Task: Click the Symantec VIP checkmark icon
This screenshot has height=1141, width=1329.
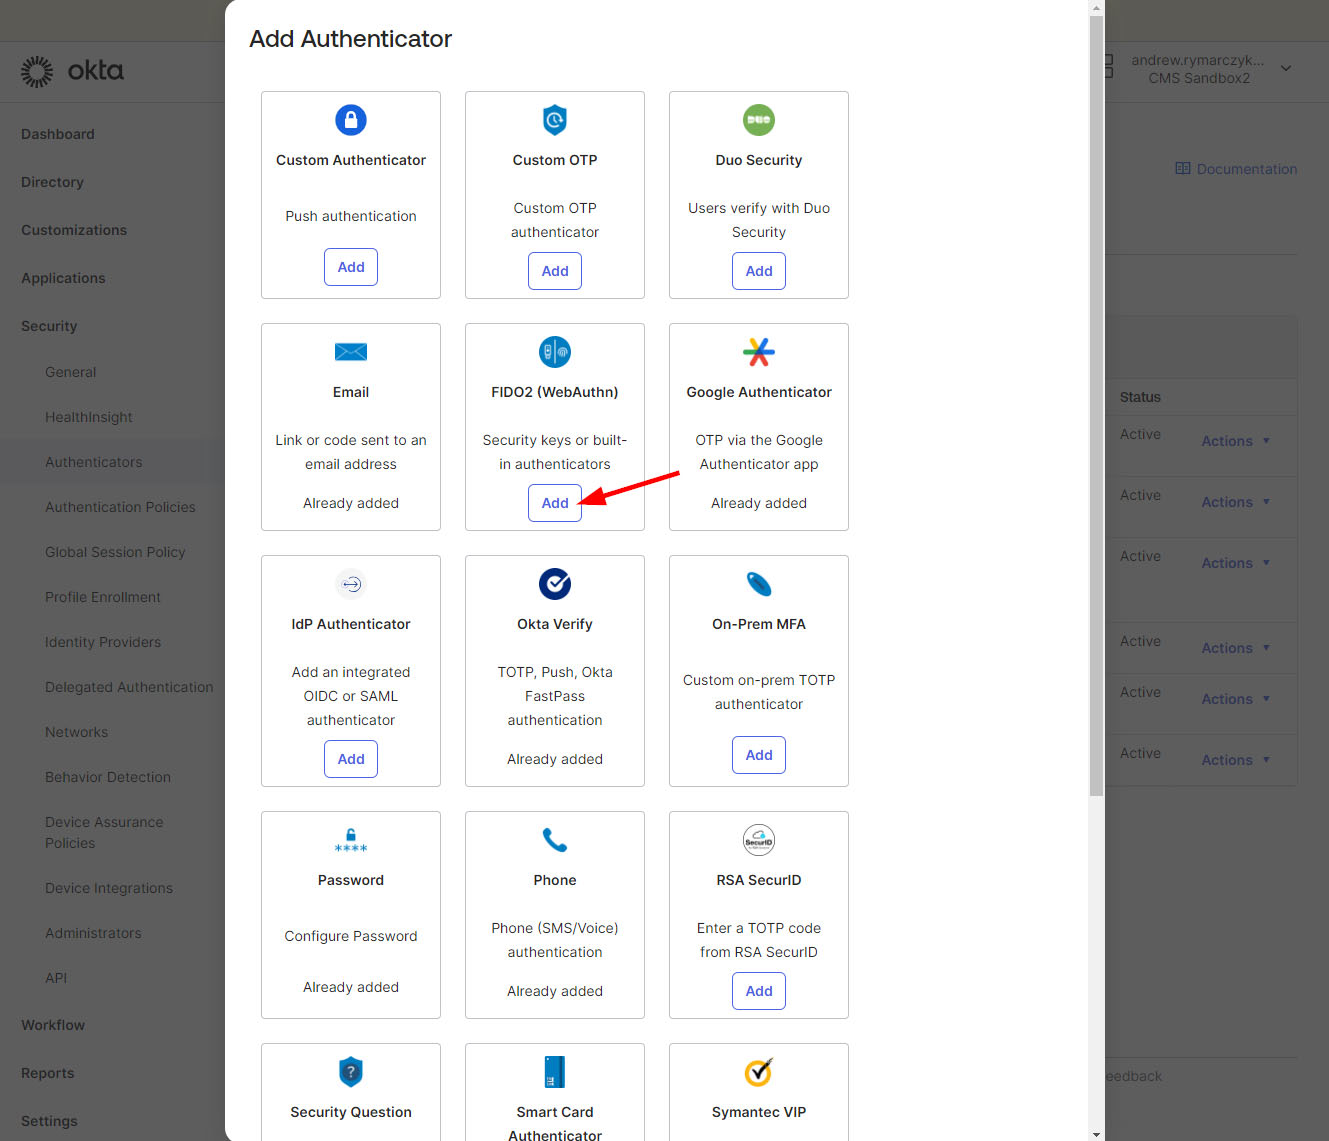Action: 758,1072
